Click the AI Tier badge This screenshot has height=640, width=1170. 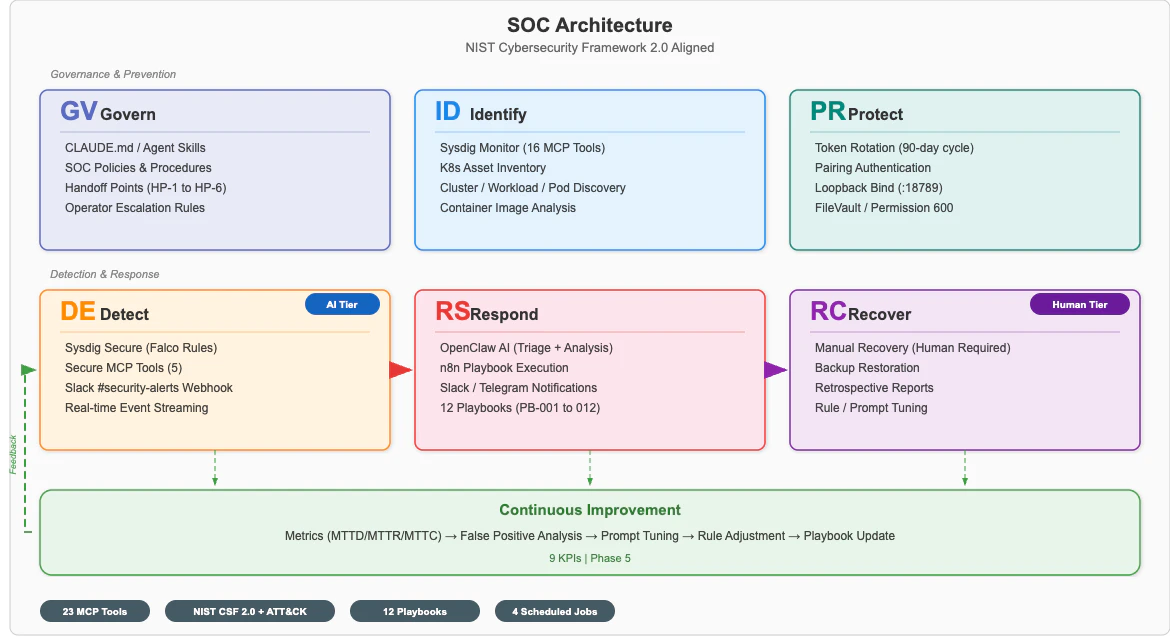pyautogui.click(x=342, y=304)
